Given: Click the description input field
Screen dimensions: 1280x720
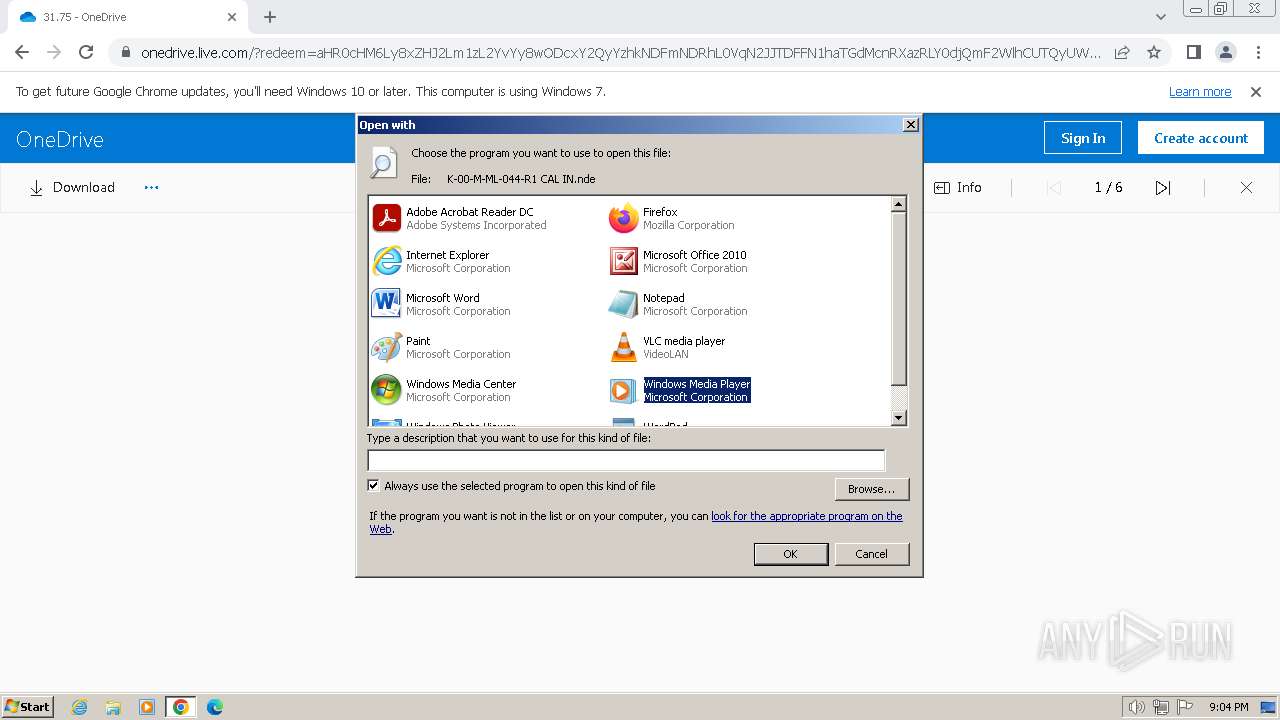Looking at the screenshot, I should 626,460.
